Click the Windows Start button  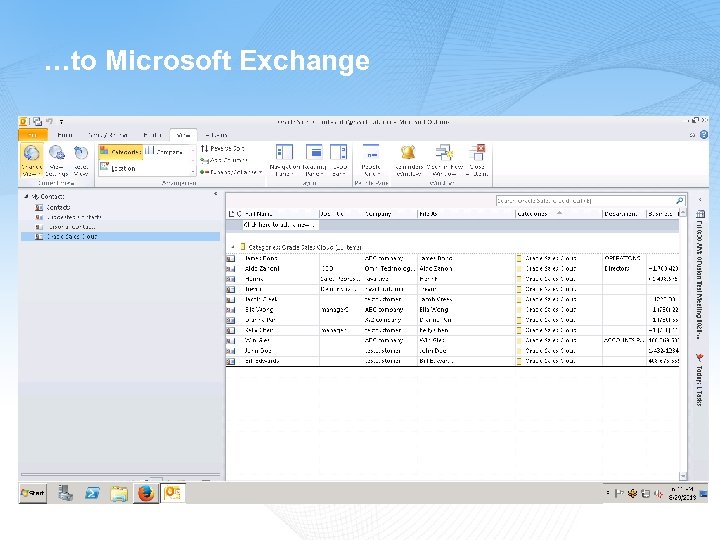[x=33, y=493]
